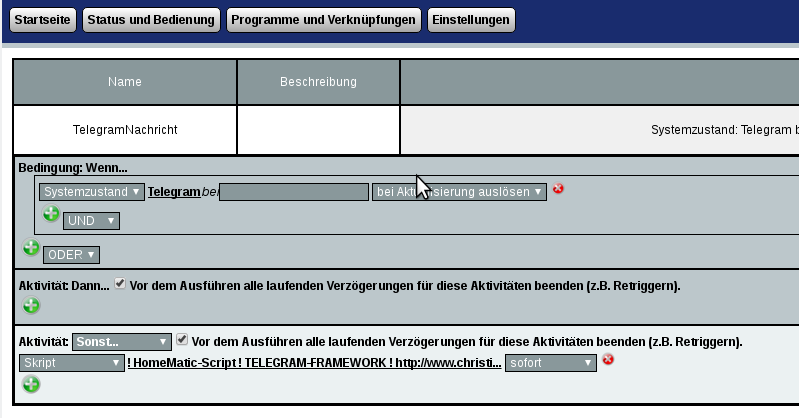Toggle retrigger checkbox in Aktivität: Dann row

pyautogui.click(x=120, y=284)
